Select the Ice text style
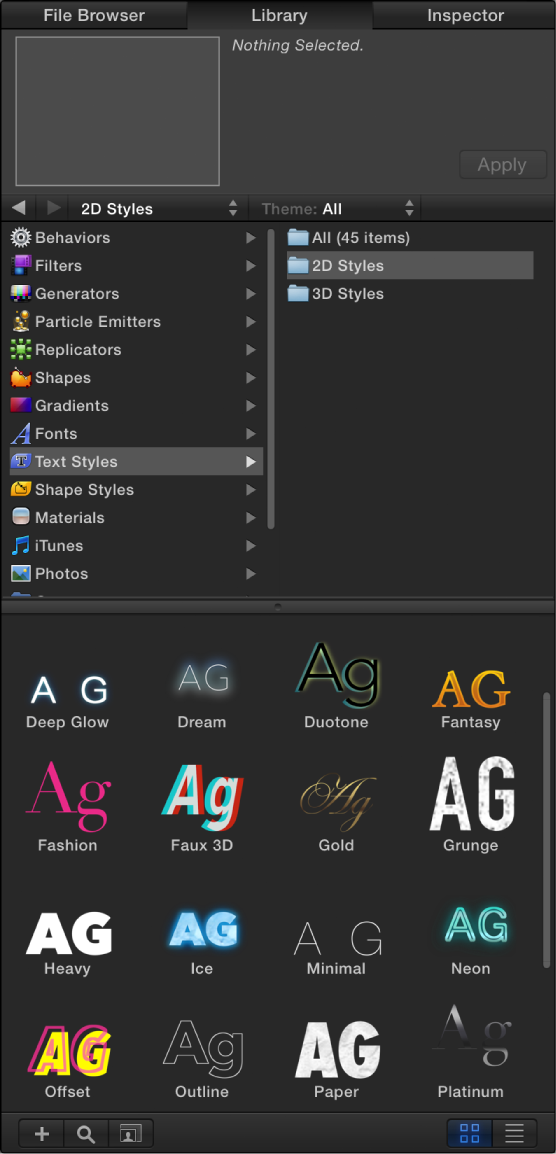Viewport: 556px width, 1154px height. click(202, 943)
